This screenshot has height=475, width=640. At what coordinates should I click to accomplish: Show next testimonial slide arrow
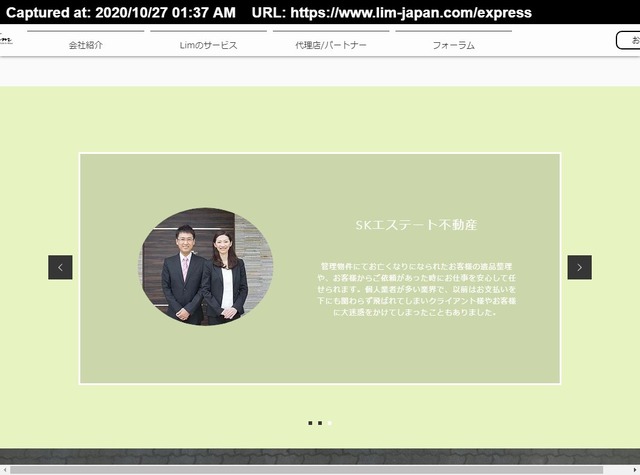[579, 267]
